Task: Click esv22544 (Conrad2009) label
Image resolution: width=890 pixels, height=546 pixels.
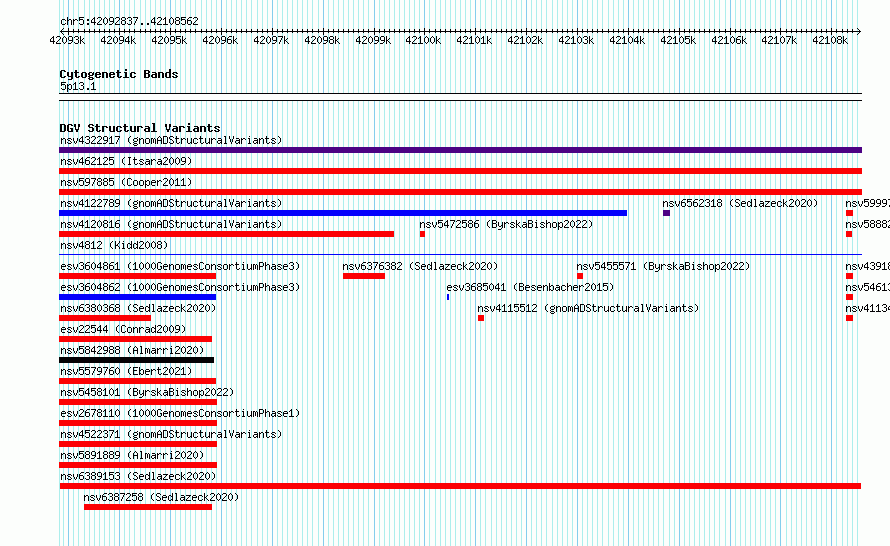Action: coord(123,329)
